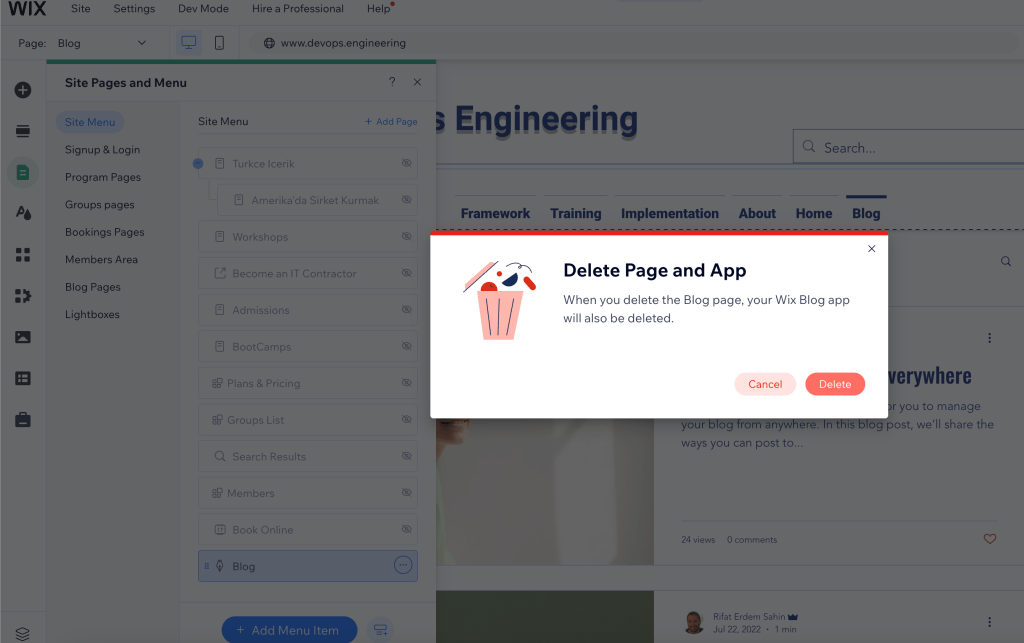Toggle visibility of Workshops page
Screen dimensions: 1024x643
pyautogui.click(x=406, y=236)
